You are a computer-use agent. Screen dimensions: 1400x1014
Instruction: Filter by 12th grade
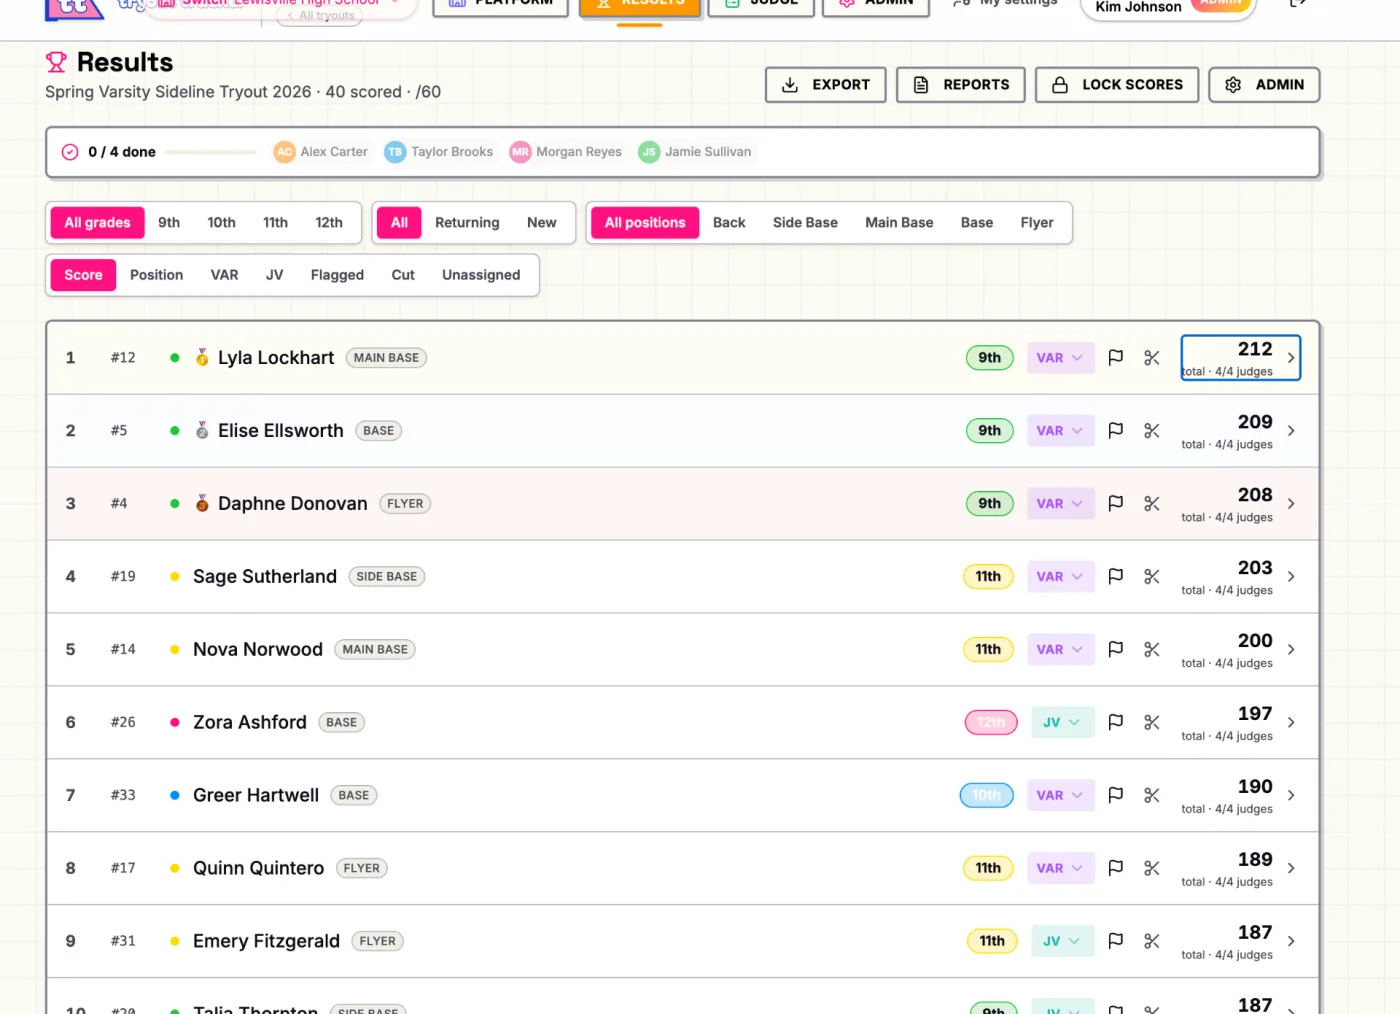coord(329,222)
